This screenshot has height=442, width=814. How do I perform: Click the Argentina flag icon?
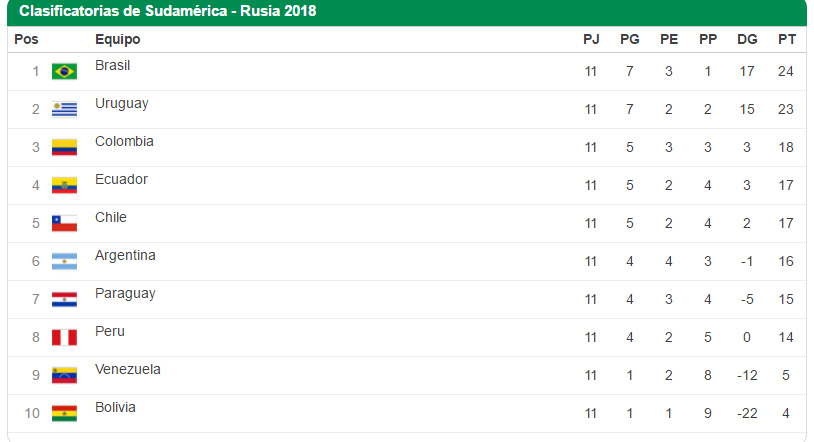click(x=64, y=261)
